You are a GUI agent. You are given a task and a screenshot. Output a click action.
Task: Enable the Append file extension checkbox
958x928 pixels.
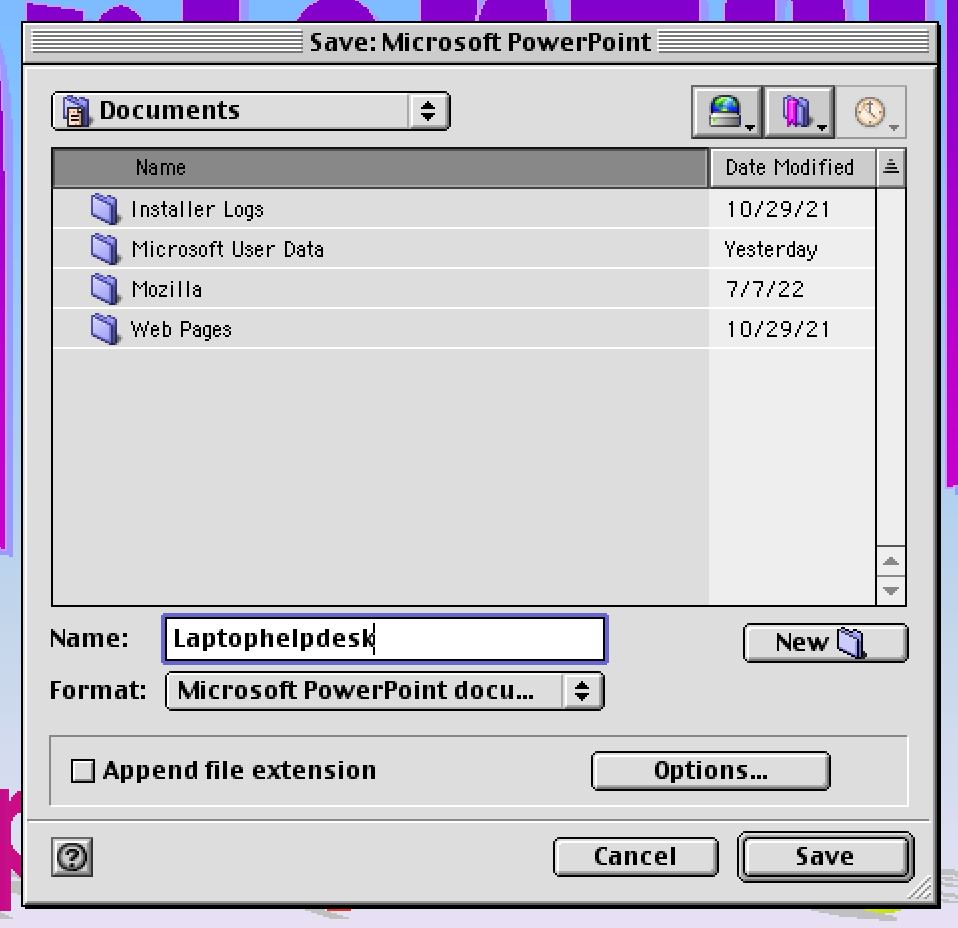(84, 771)
